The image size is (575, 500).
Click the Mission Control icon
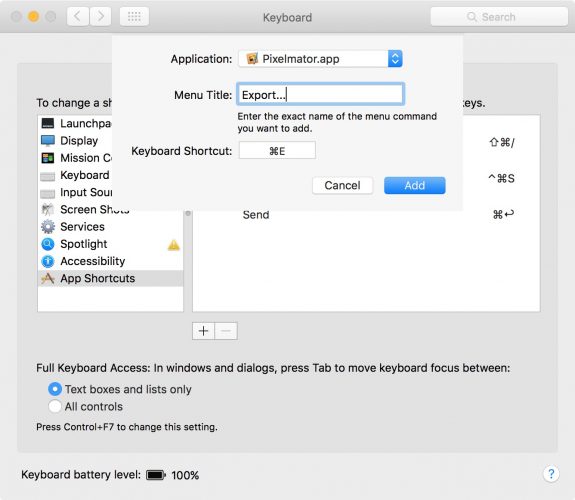coord(48,158)
